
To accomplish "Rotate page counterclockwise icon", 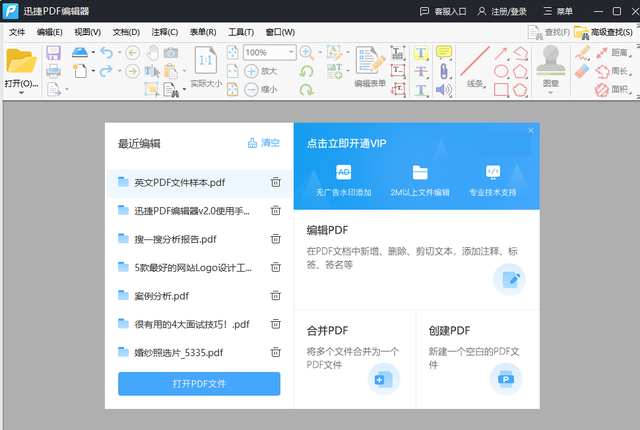I will coord(306,71).
